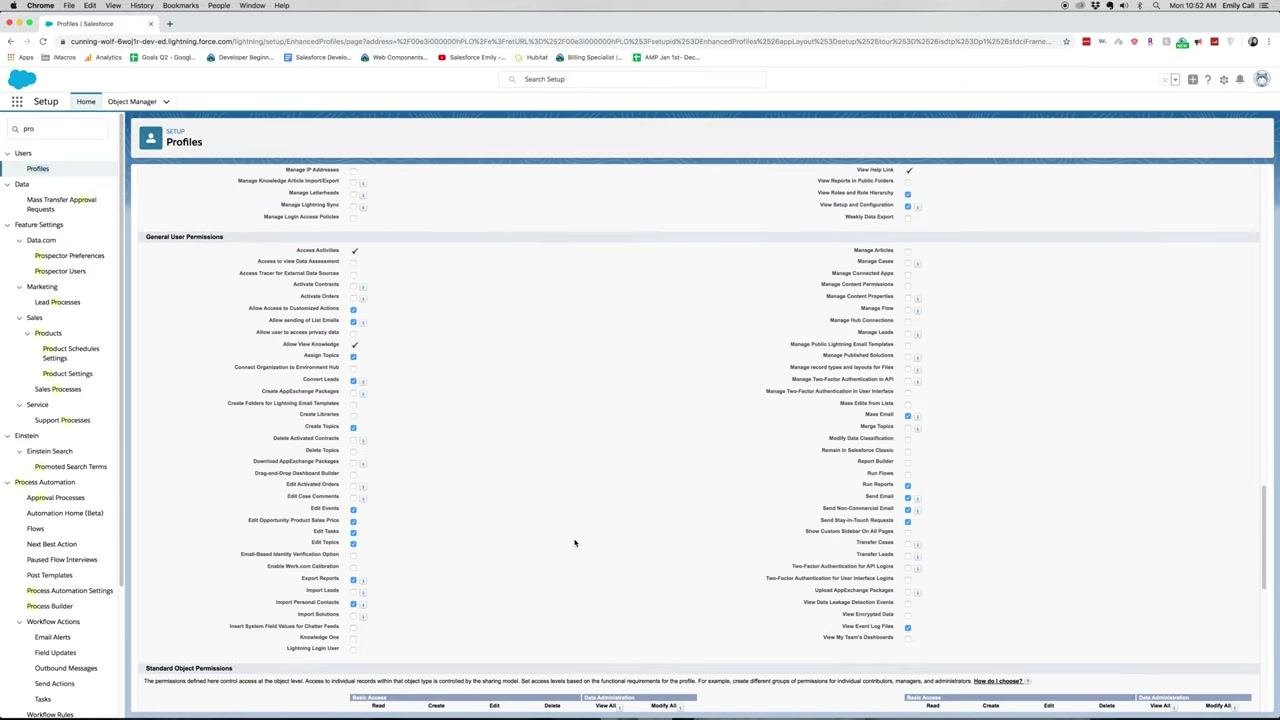Switch to the Home tab
Viewport: 1280px width, 720px height.
click(86, 102)
